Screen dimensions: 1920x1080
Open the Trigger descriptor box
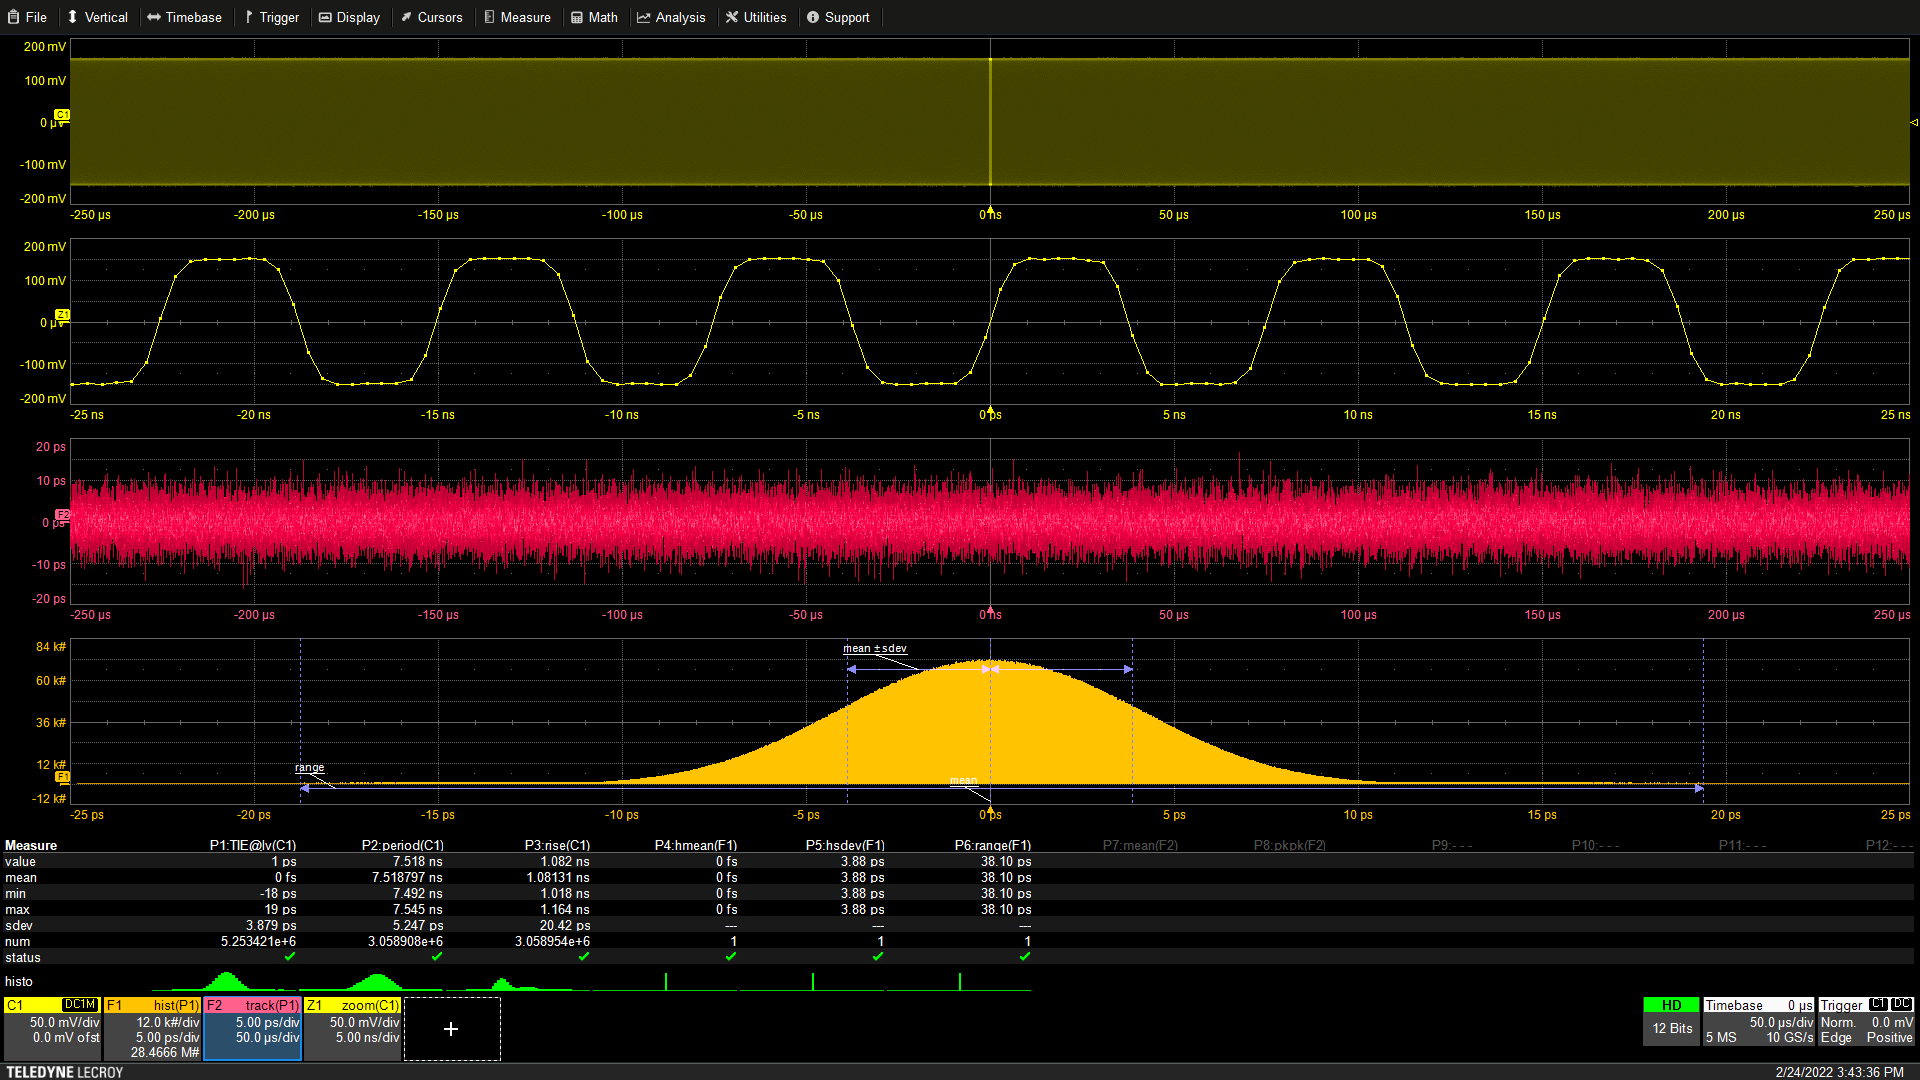(1866, 1022)
